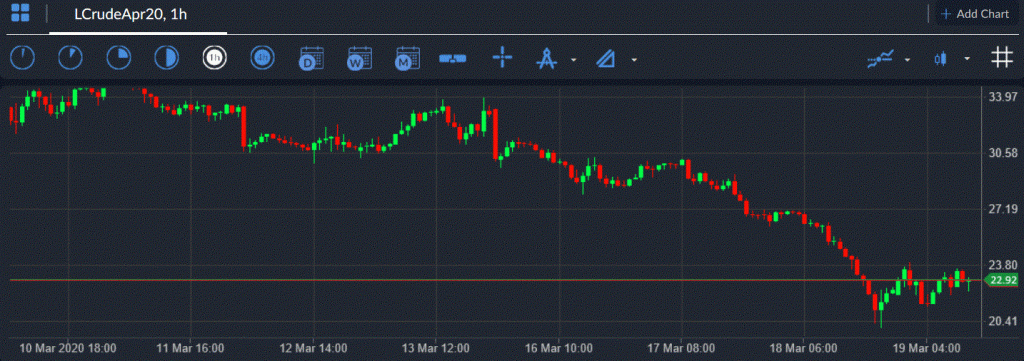The image size is (1024, 361).
Task: Open the indicators line-chart icon
Action: click(x=880, y=59)
